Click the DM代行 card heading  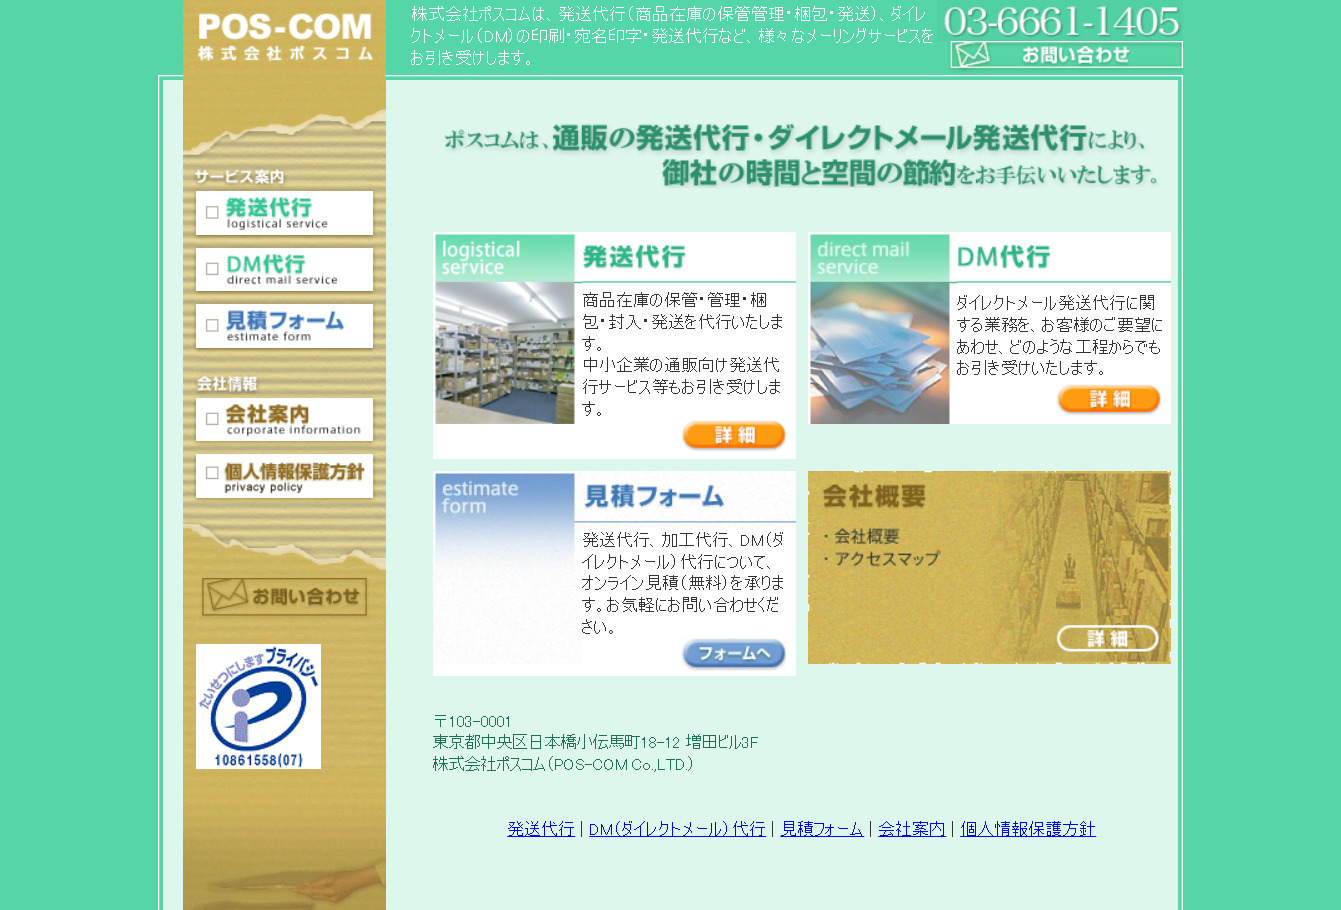point(1003,257)
